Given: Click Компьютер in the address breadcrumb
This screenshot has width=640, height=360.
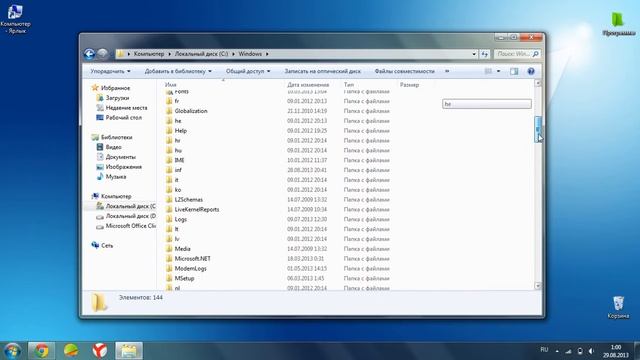Looking at the screenshot, I should pos(149,54).
